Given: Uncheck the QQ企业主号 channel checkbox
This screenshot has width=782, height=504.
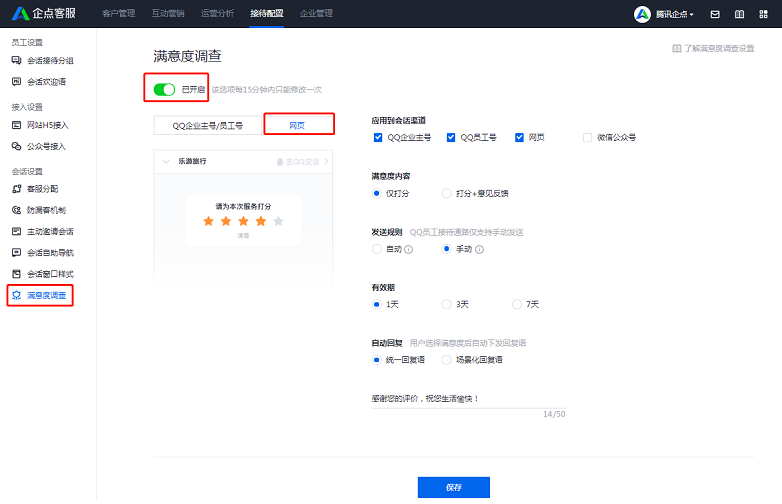Looking at the screenshot, I should [x=378, y=137].
